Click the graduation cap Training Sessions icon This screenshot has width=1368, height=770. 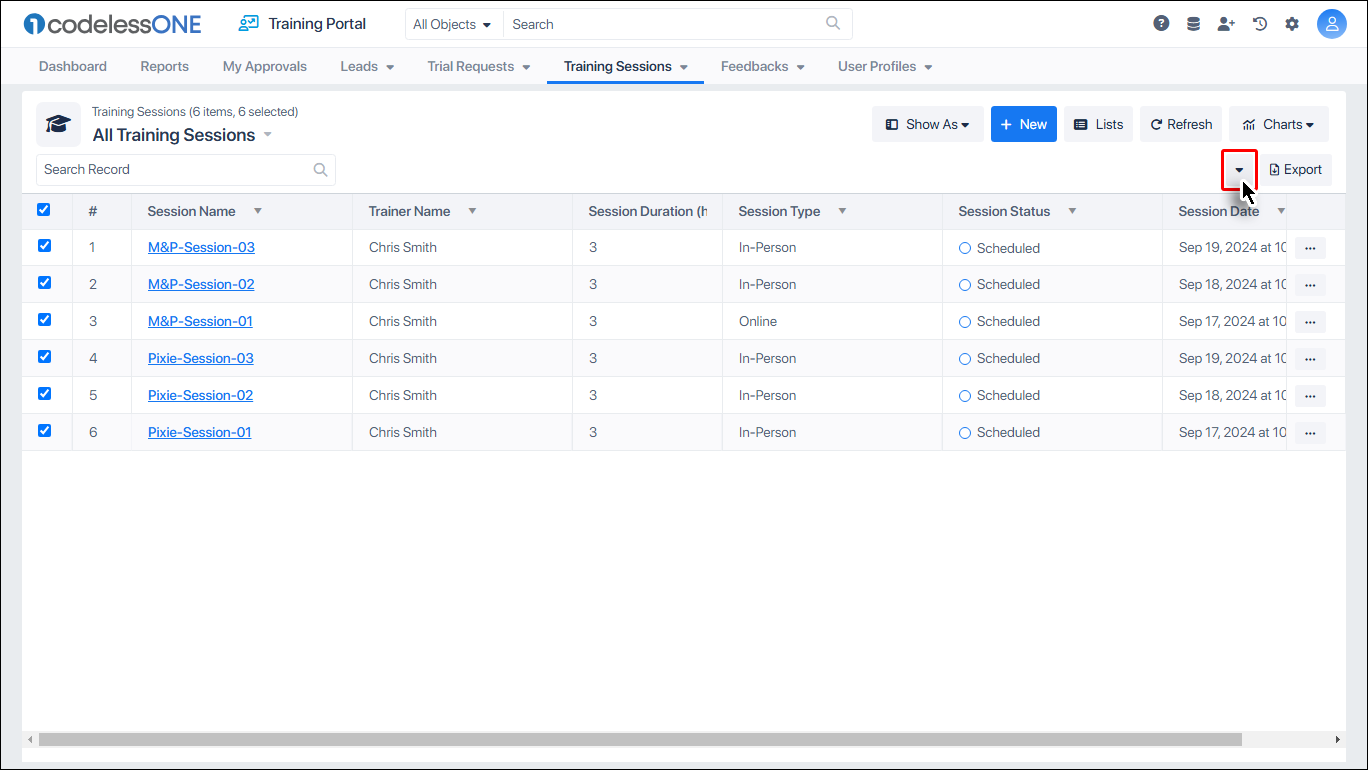pyautogui.click(x=58, y=124)
